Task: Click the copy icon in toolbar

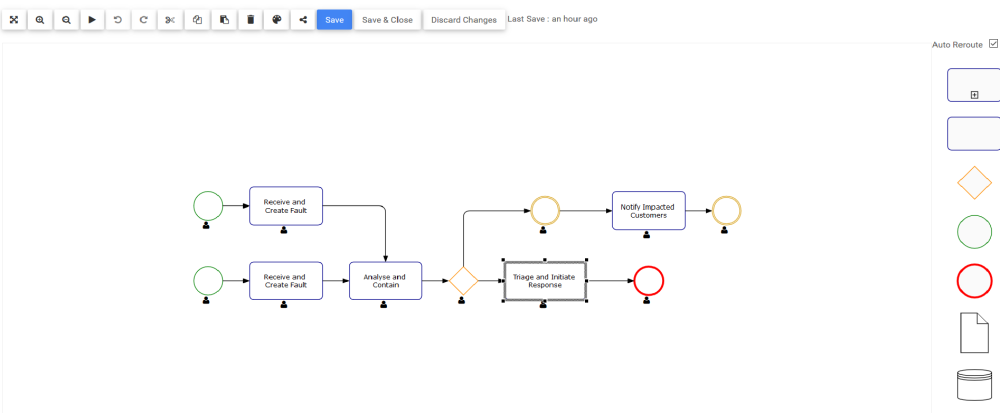Action: coord(197,20)
